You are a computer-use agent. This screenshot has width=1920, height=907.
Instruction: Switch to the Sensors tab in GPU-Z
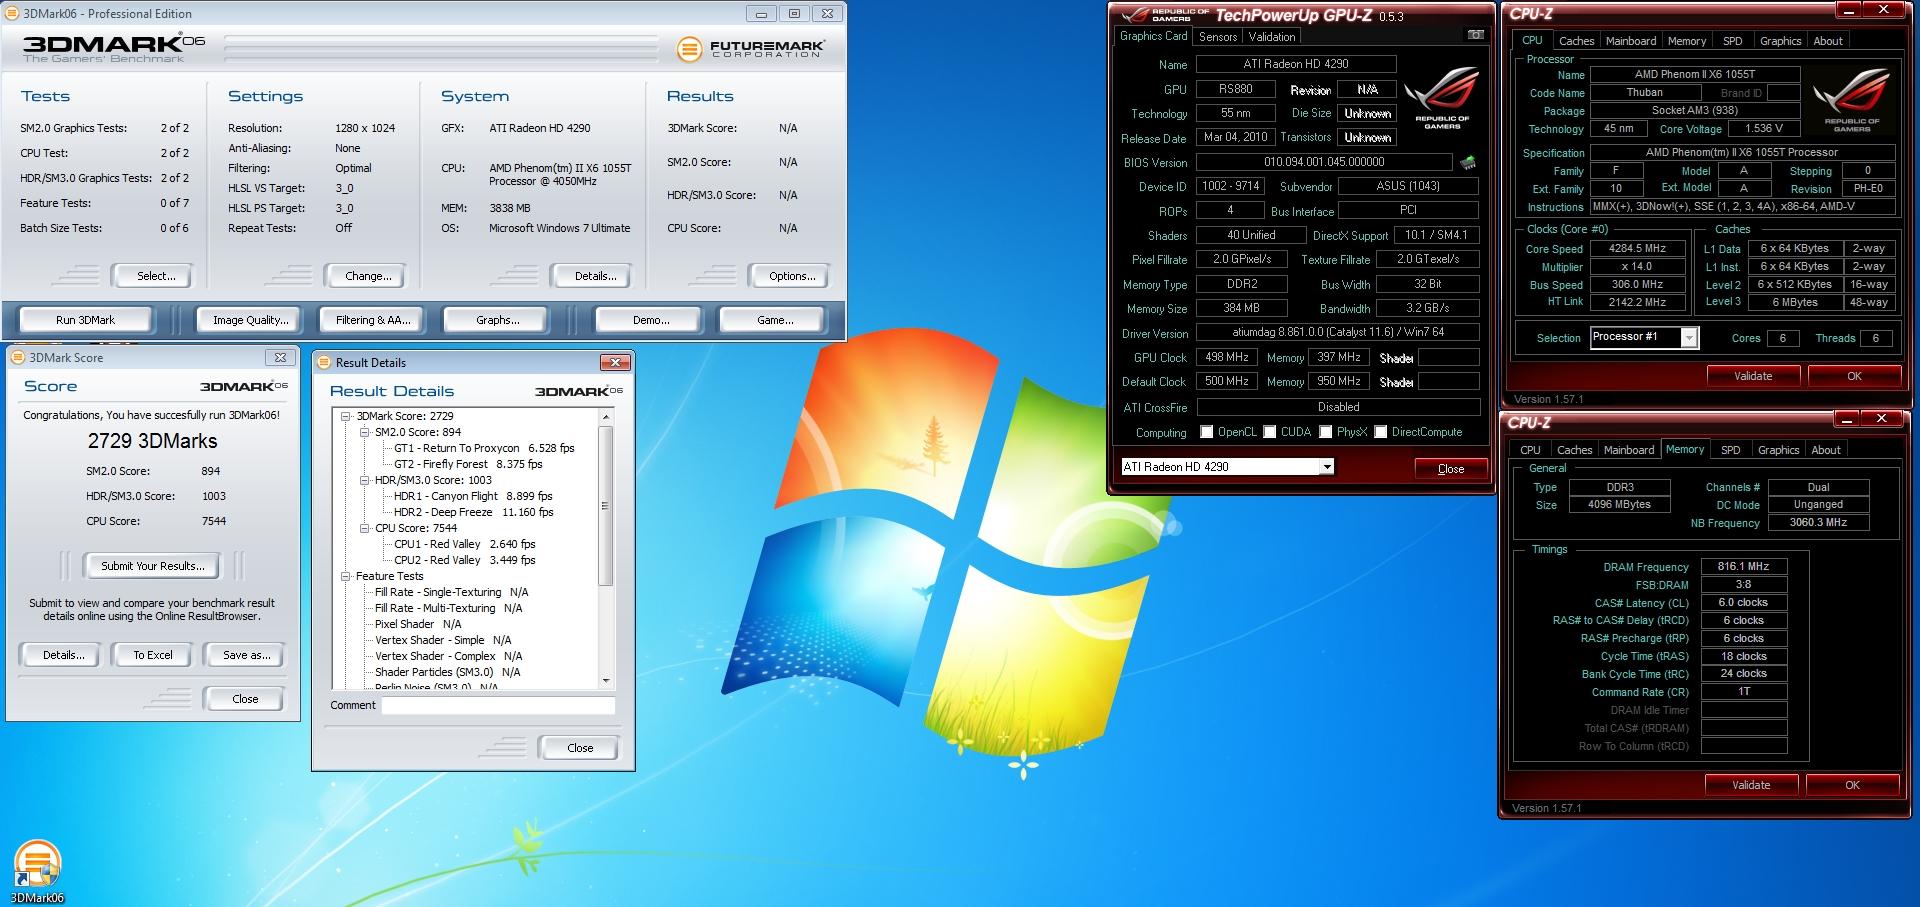(1218, 37)
